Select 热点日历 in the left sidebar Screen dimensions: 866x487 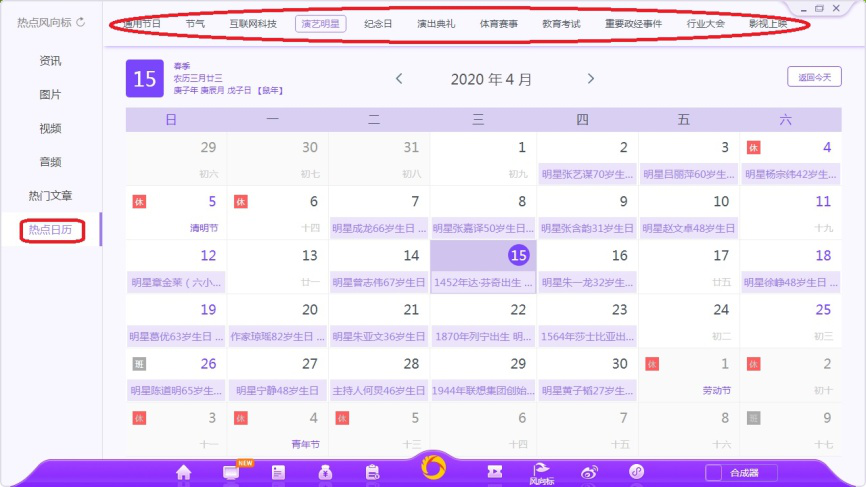[50, 230]
